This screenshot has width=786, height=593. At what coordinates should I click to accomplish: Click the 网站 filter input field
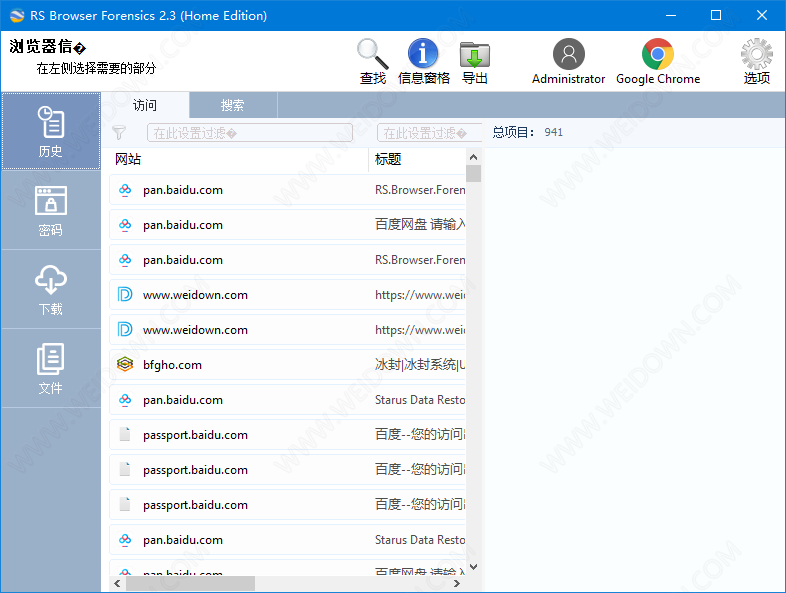[250, 133]
